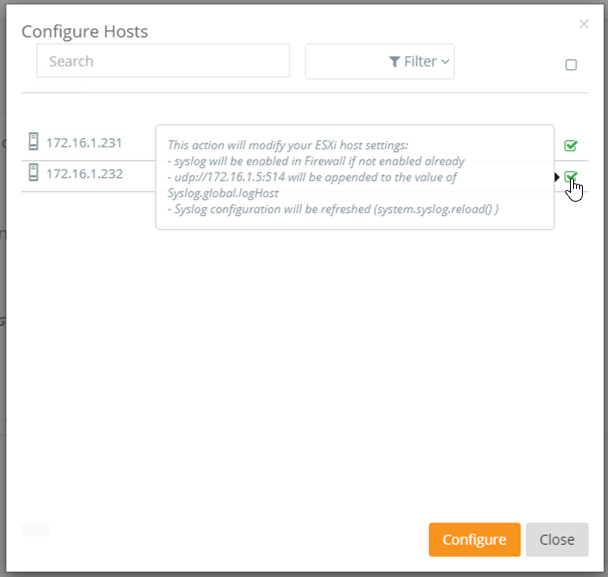This screenshot has height=577, width=608.
Task: Select the 172.16.1.232 host row
Action: point(85,173)
